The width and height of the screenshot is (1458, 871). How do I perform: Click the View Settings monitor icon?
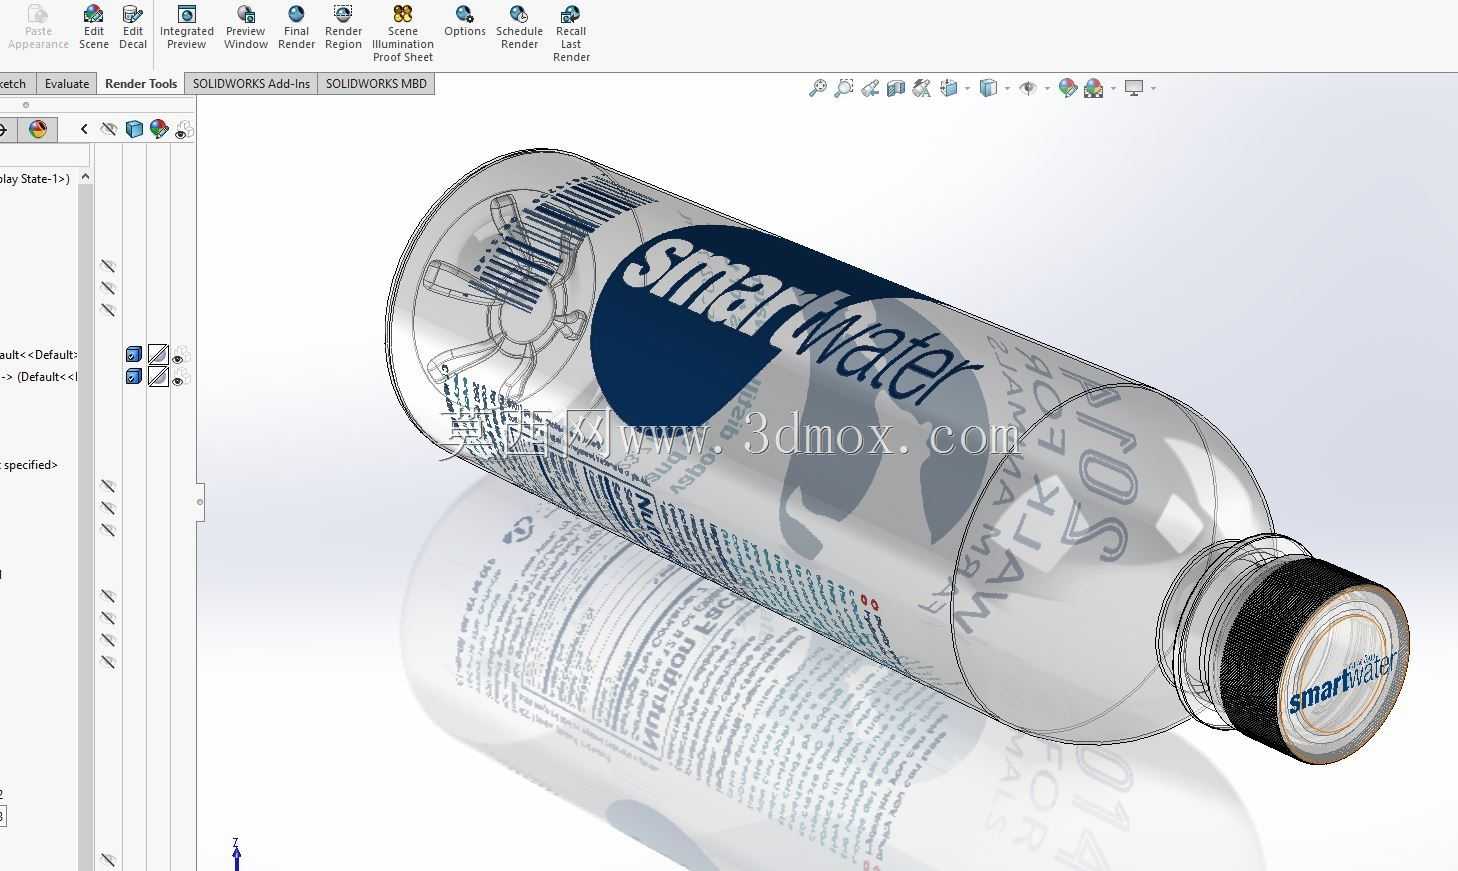[1134, 88]
